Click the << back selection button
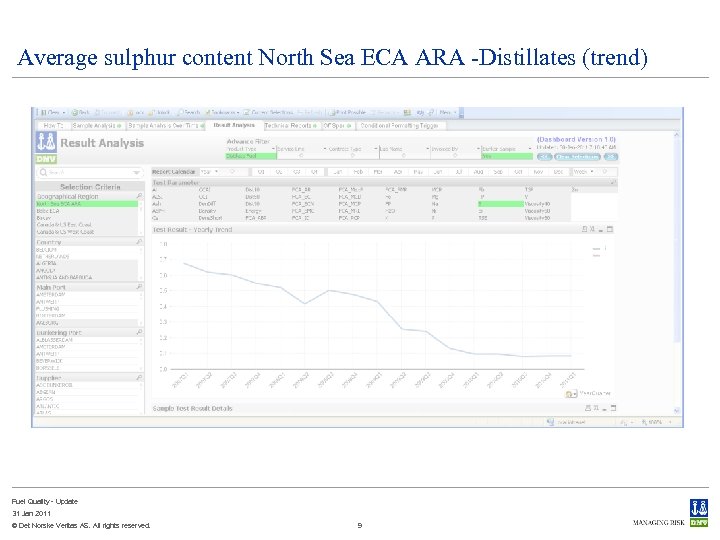Viewport: 720px width, 540px height. (544, 157)
